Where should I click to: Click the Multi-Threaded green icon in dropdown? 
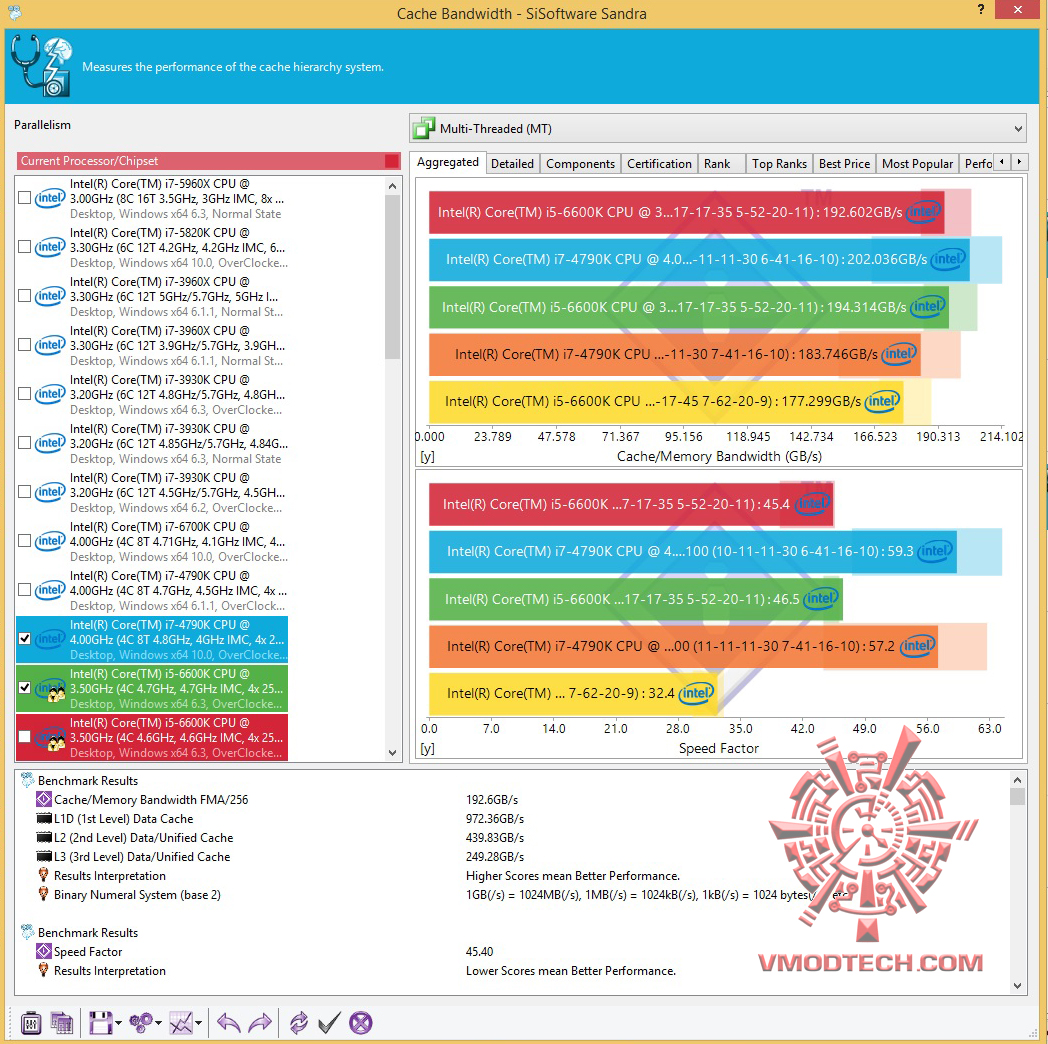(x=424, y=128)
